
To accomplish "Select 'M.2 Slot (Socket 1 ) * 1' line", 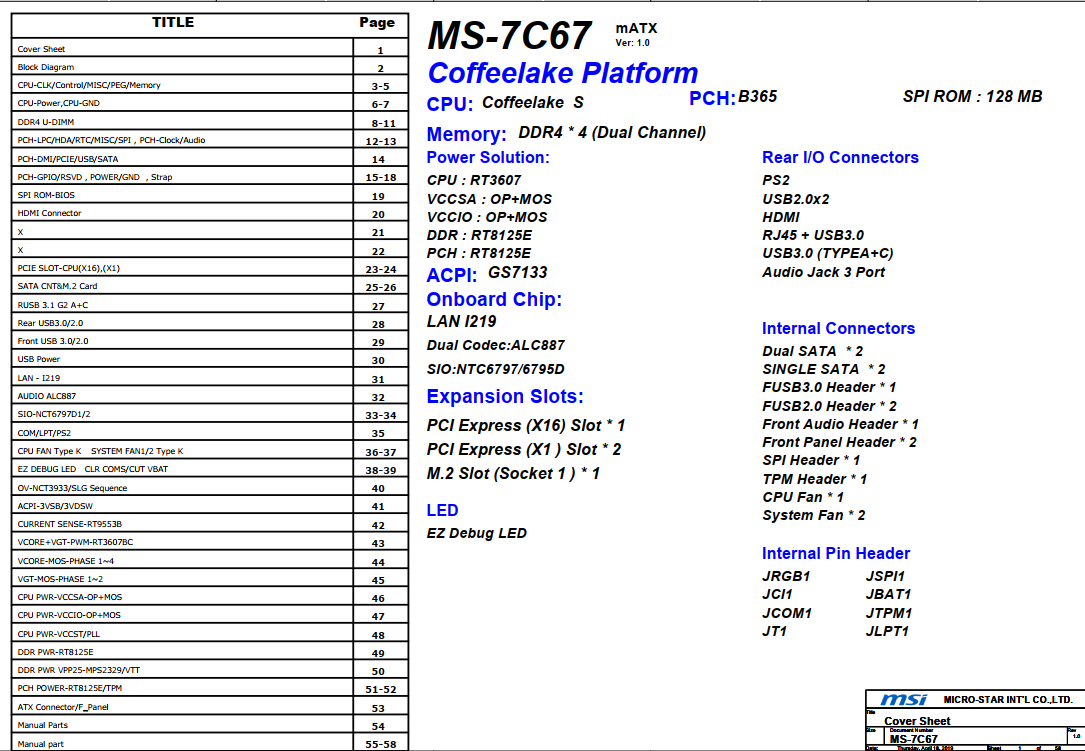I will [x=513, y=473].
